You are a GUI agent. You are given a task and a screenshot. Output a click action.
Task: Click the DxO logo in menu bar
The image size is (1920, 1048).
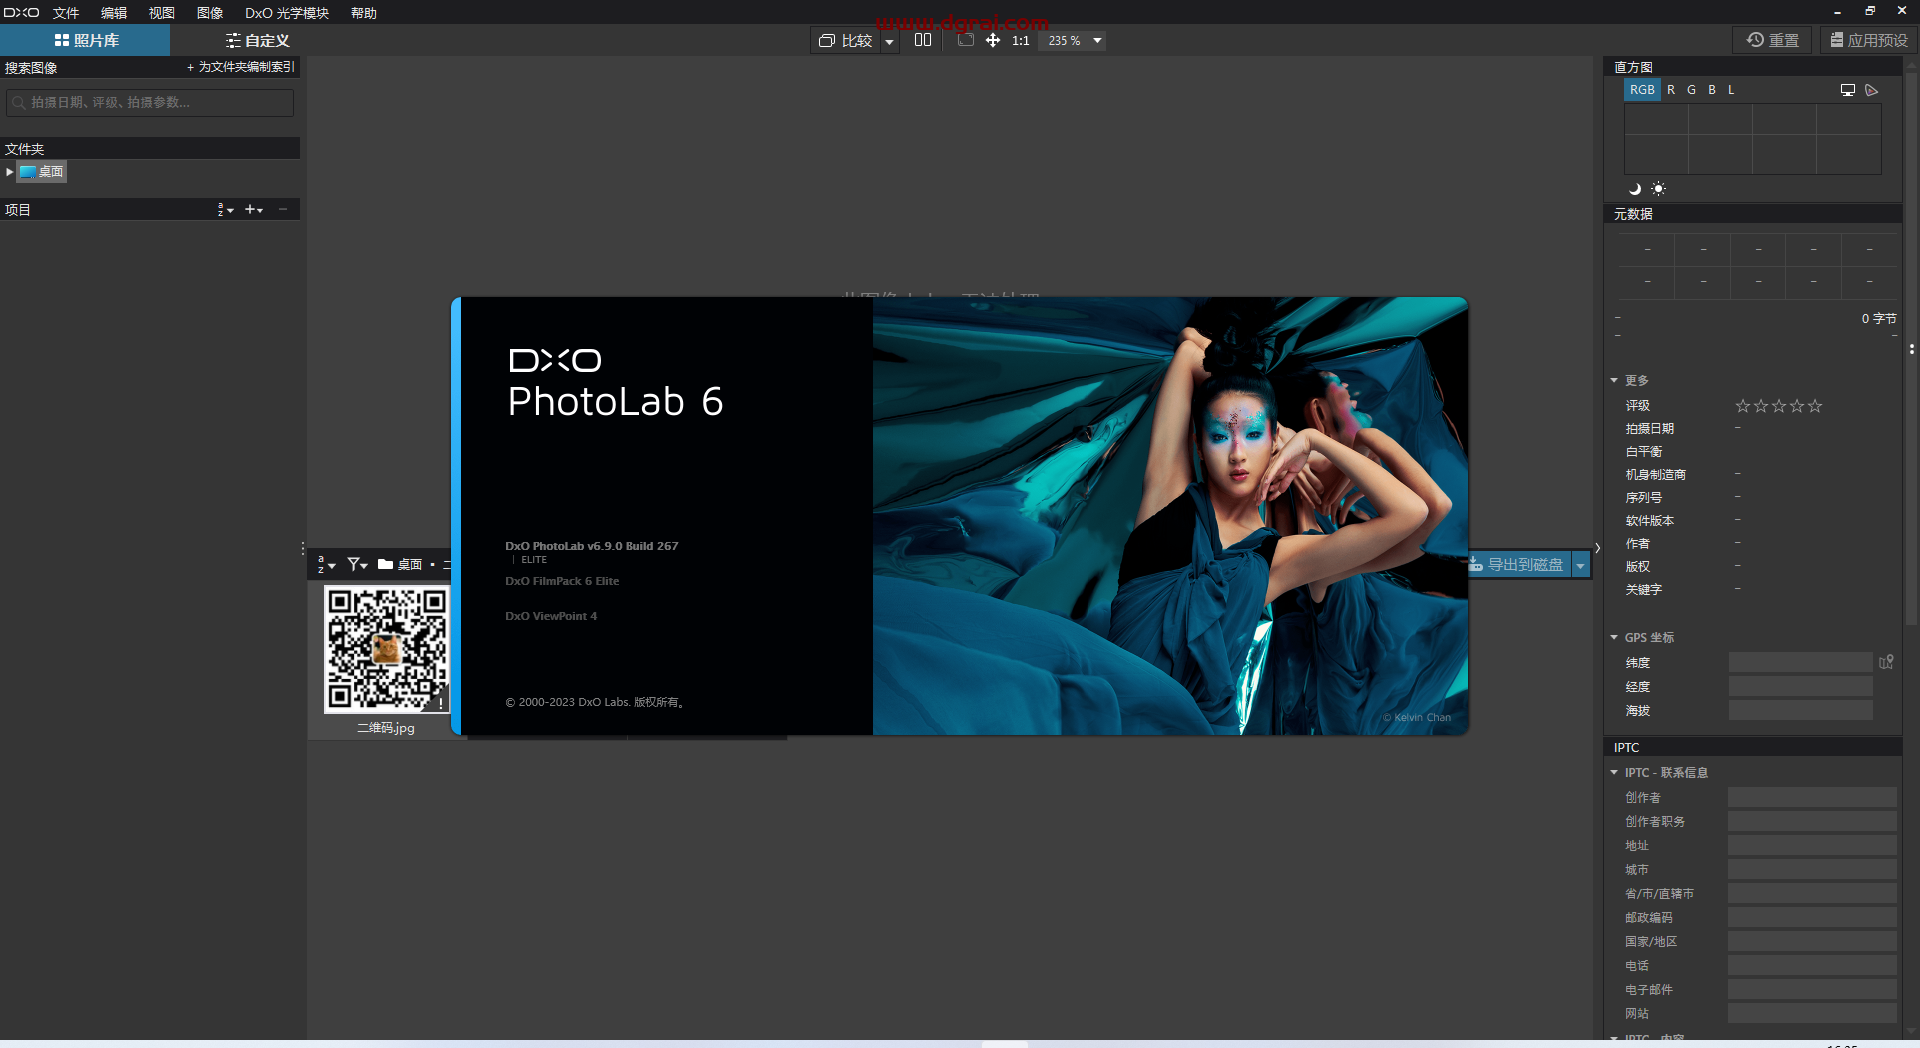21,13
